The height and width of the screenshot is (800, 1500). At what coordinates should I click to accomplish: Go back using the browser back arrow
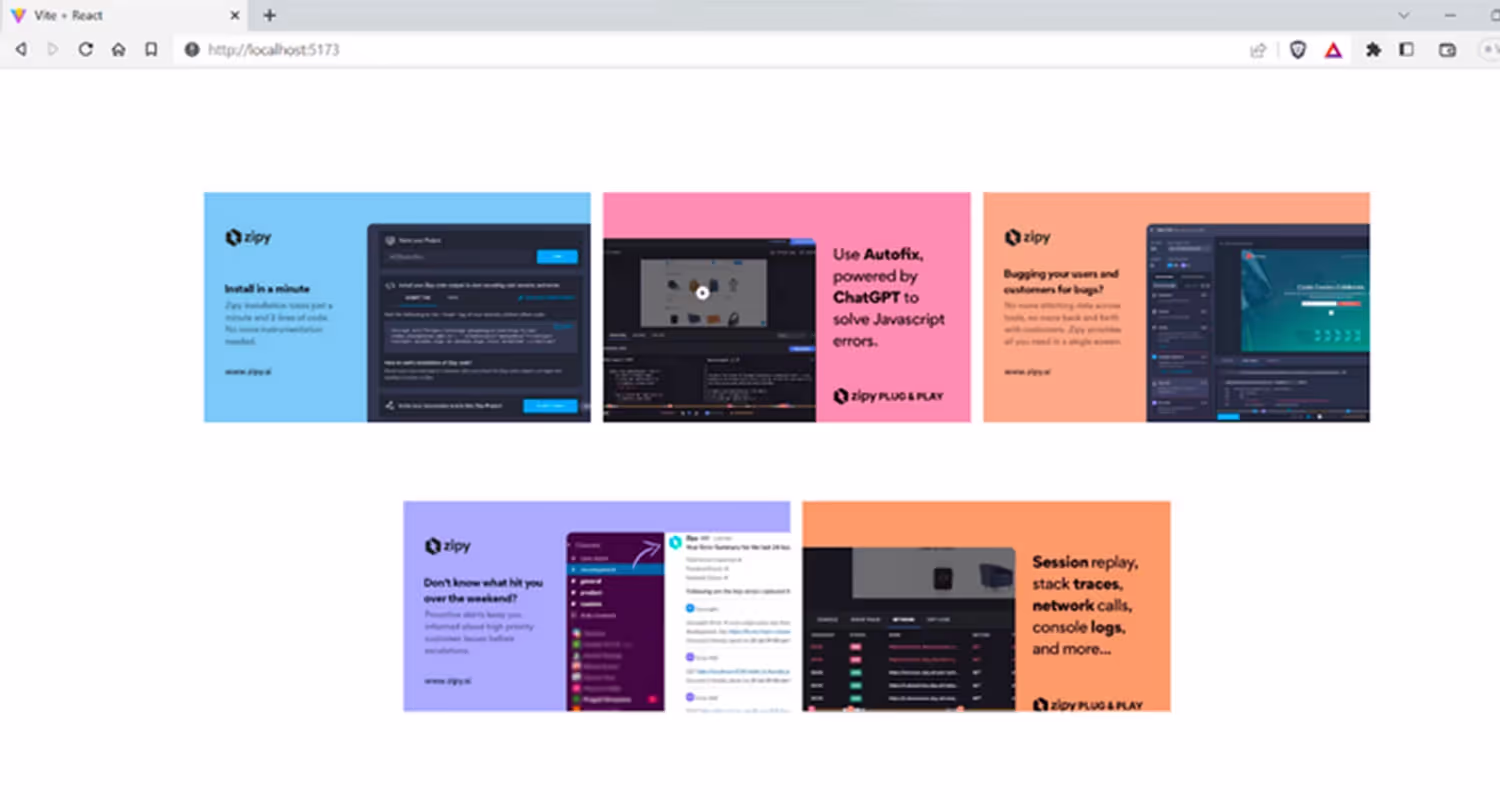click(x=20, y=49)
